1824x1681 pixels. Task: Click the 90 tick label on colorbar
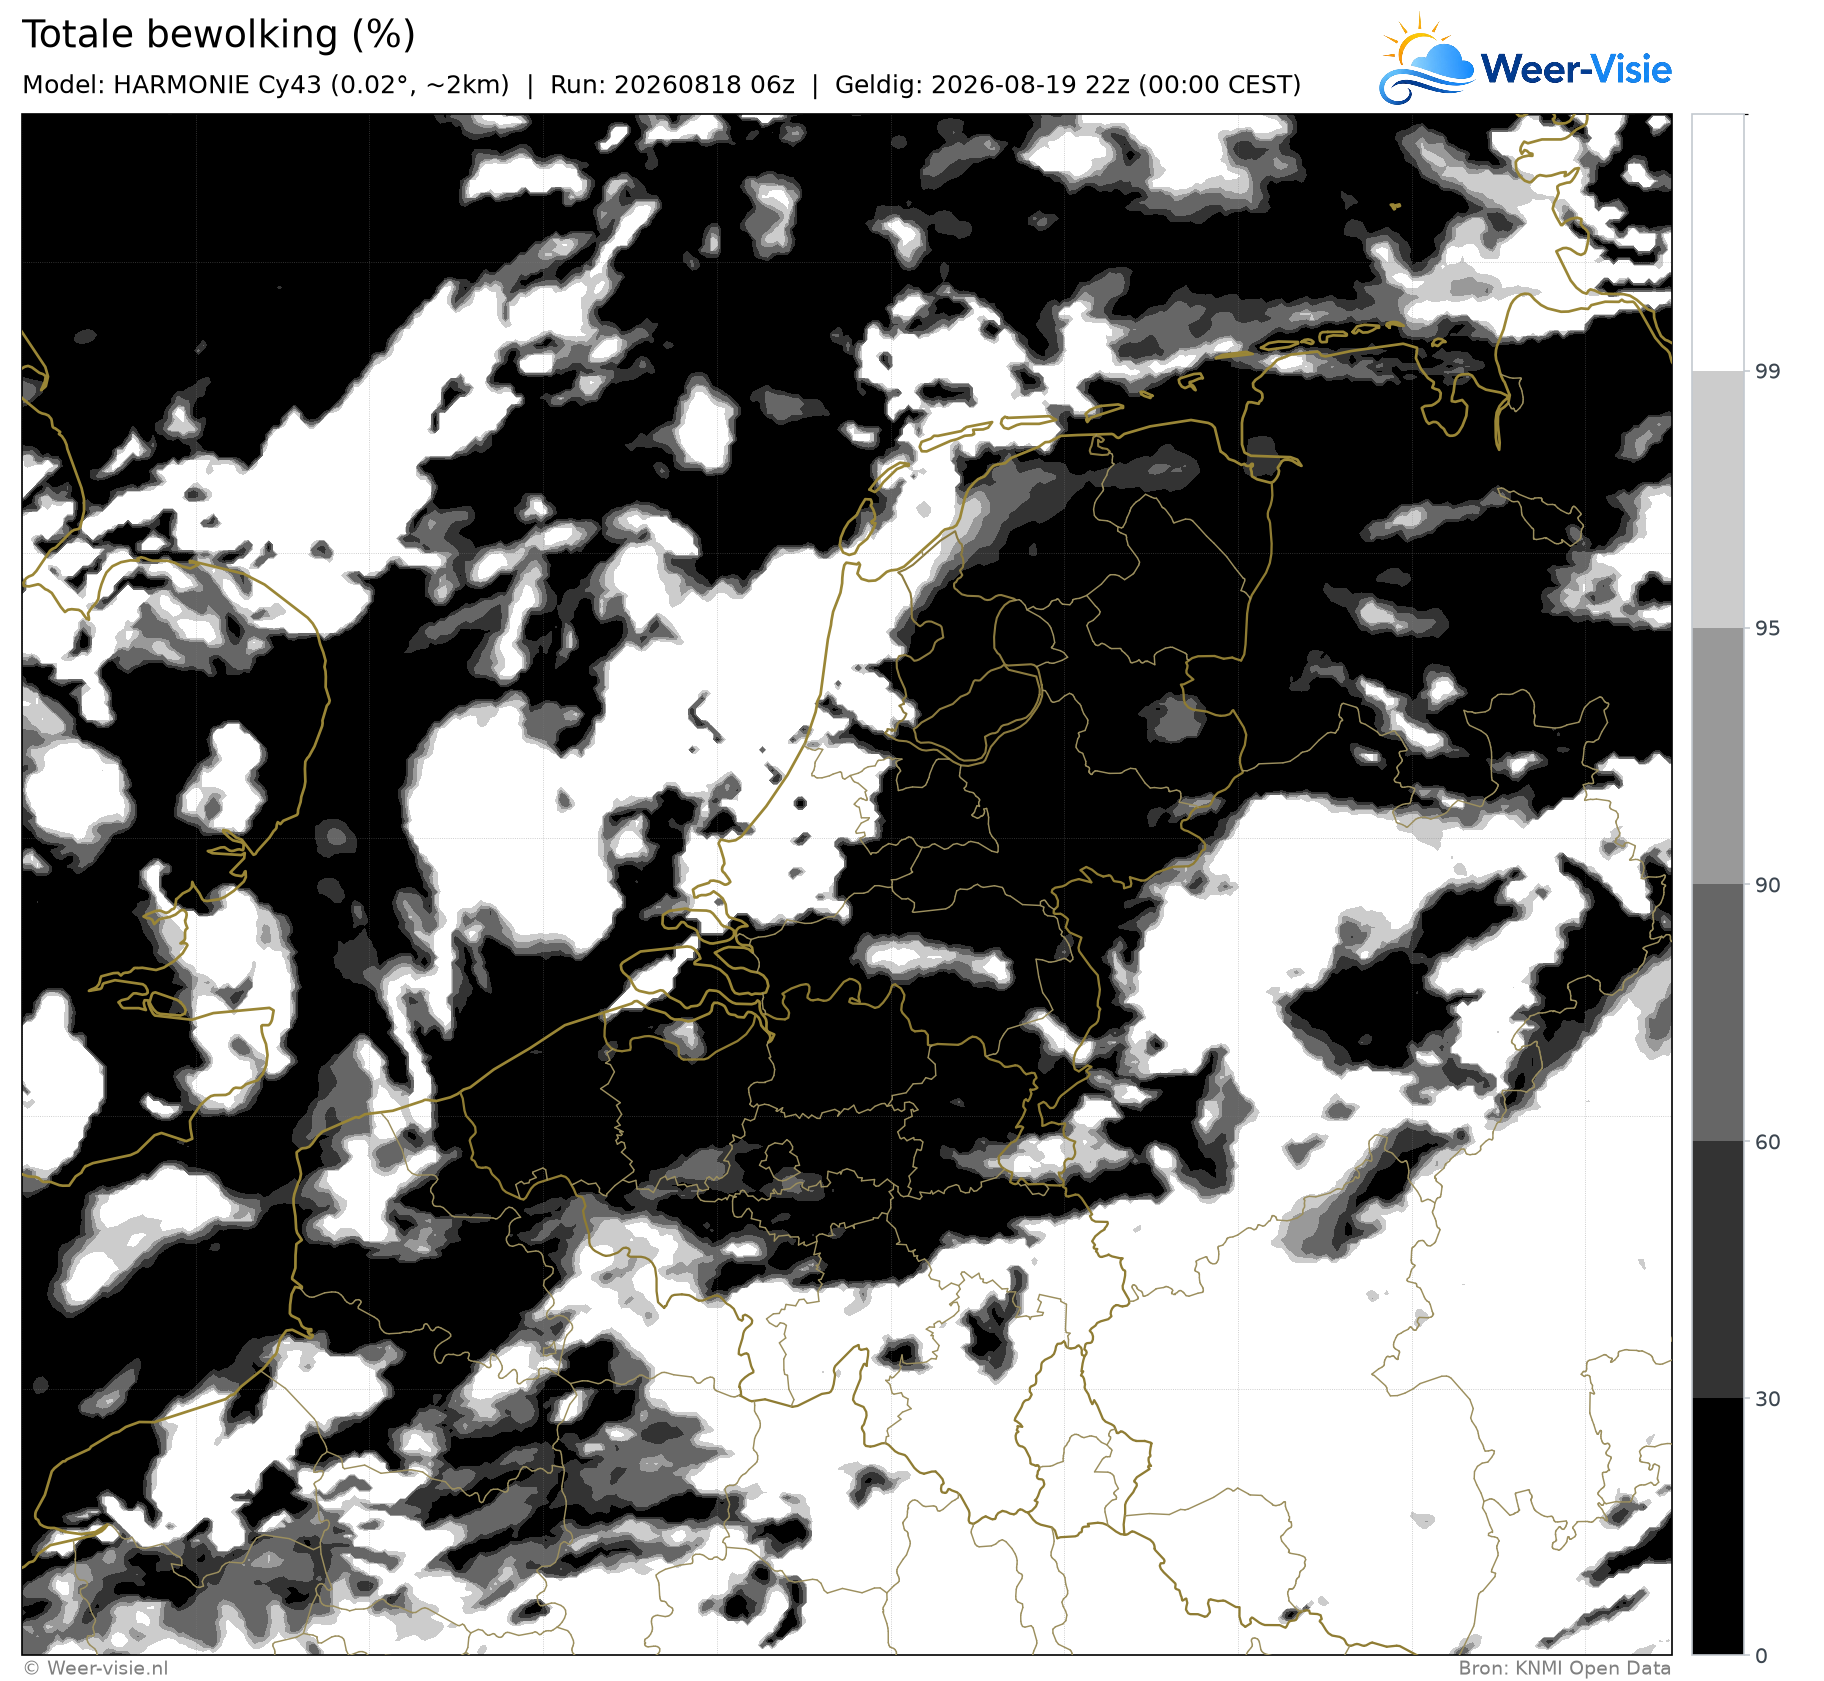point(1767,885)
